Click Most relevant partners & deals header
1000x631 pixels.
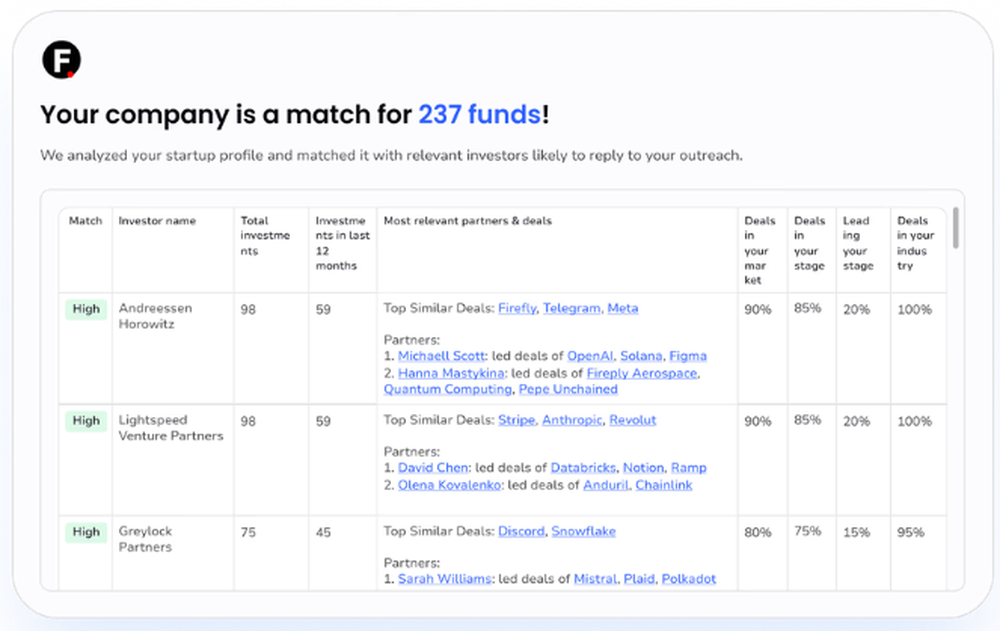467,221
